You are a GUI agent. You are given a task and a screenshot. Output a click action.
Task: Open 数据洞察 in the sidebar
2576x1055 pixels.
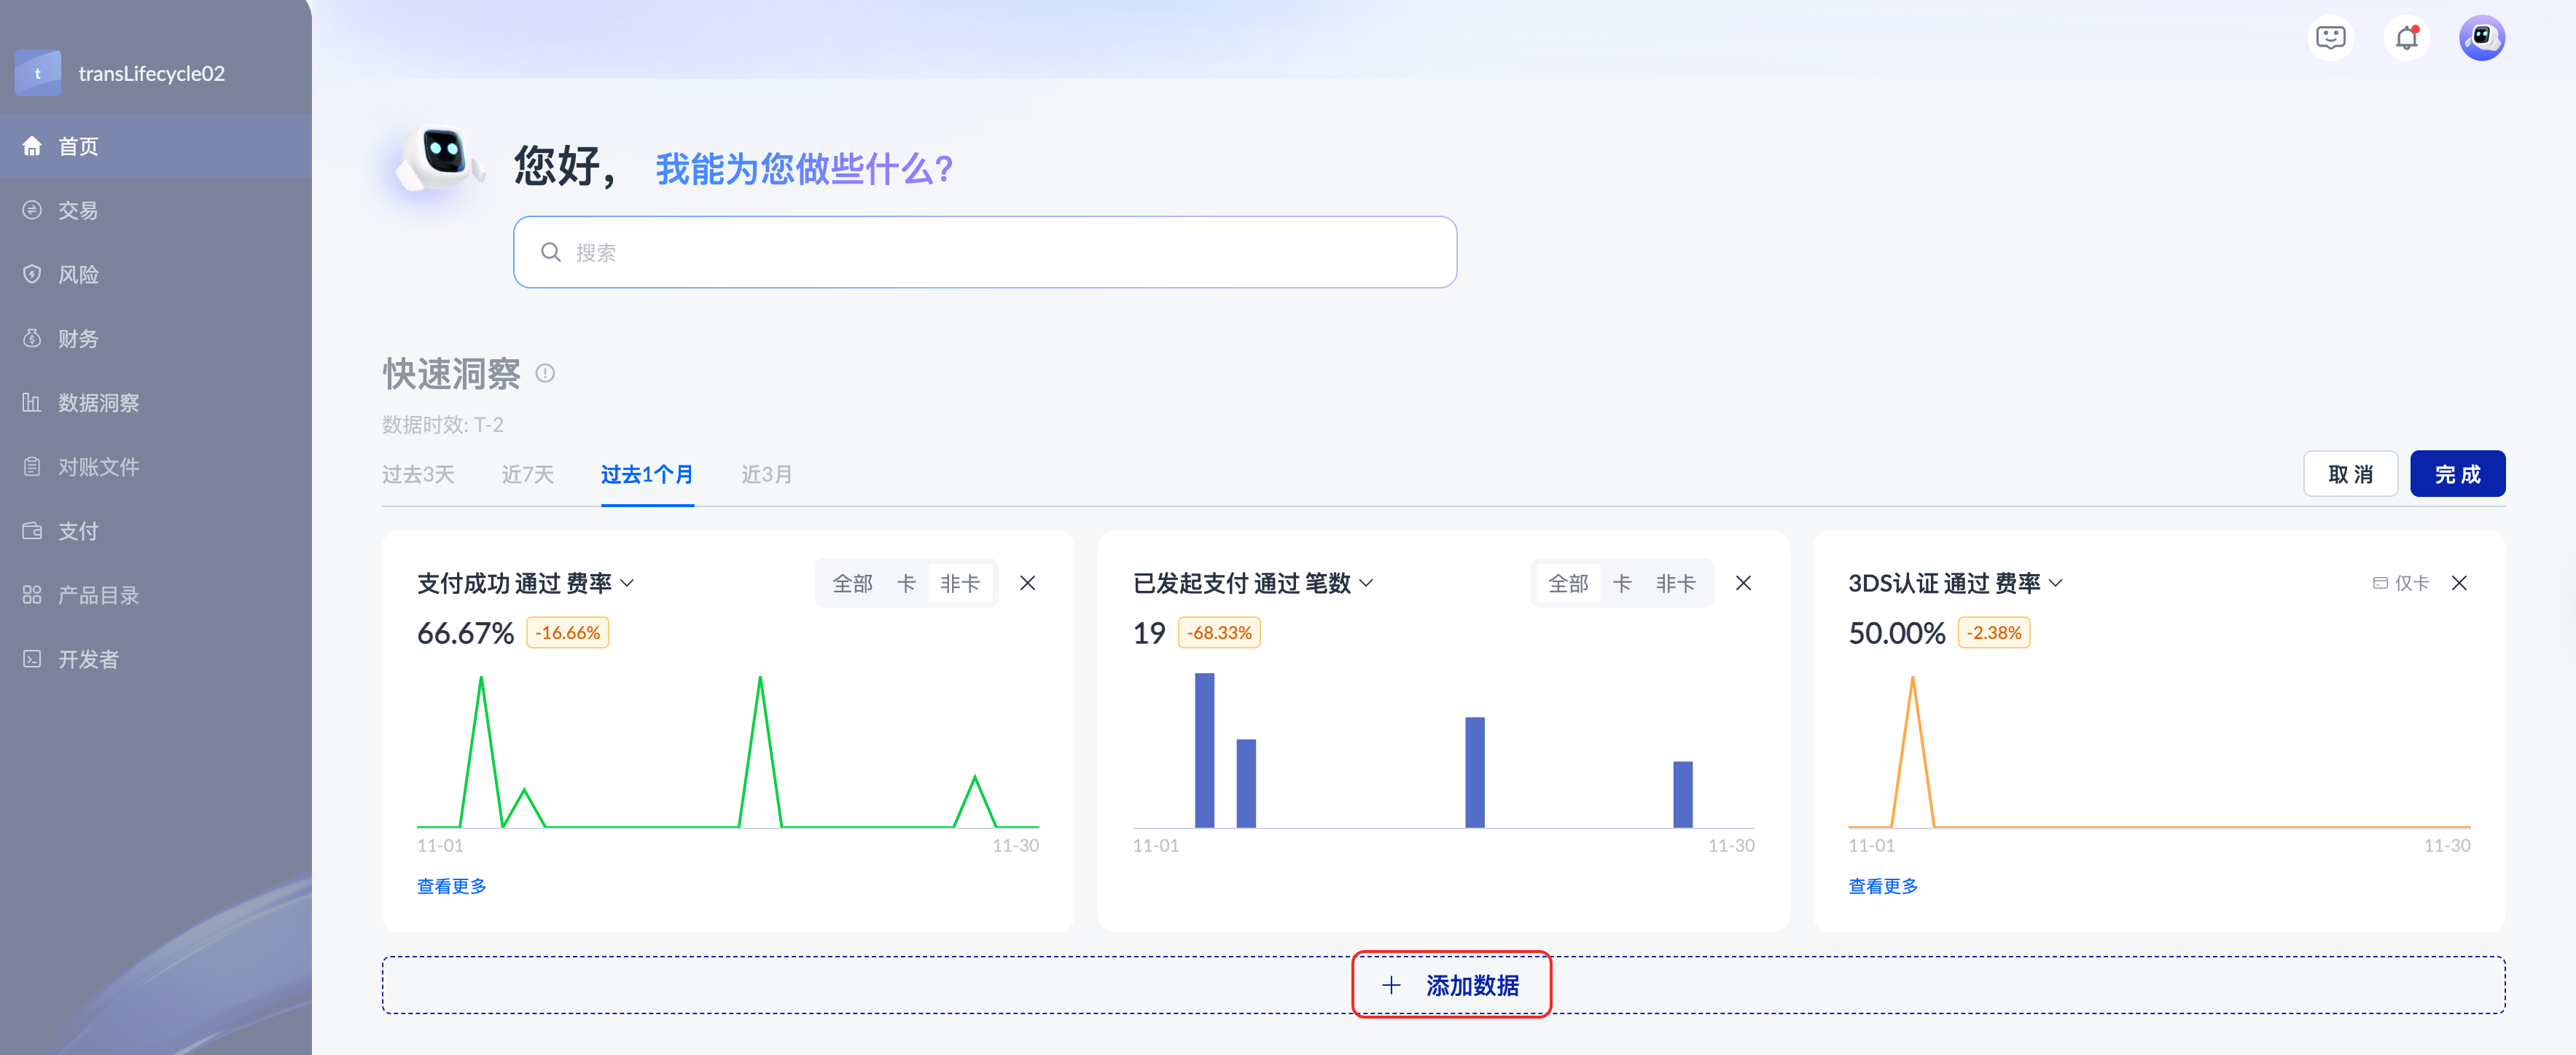click(98, 402)
